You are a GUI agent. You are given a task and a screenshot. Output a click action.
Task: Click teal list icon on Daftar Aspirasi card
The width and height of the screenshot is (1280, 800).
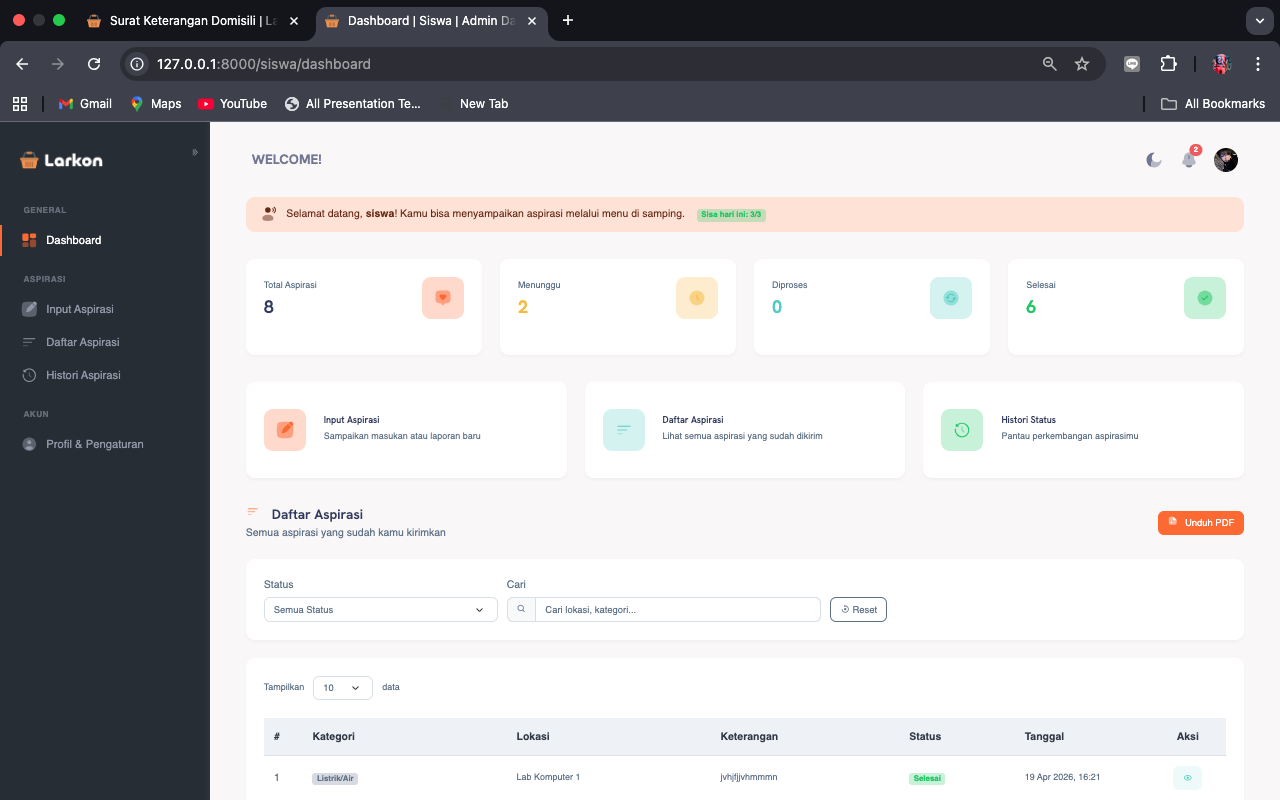(624, 430)
